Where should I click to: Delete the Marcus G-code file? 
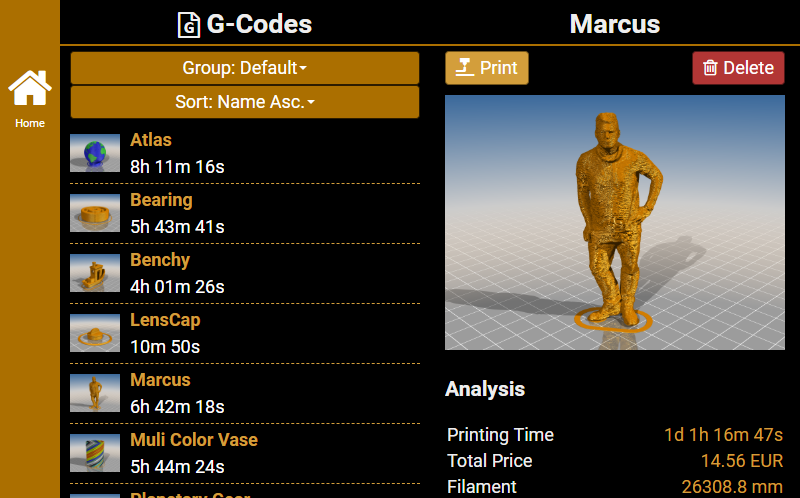pos(738,68)
